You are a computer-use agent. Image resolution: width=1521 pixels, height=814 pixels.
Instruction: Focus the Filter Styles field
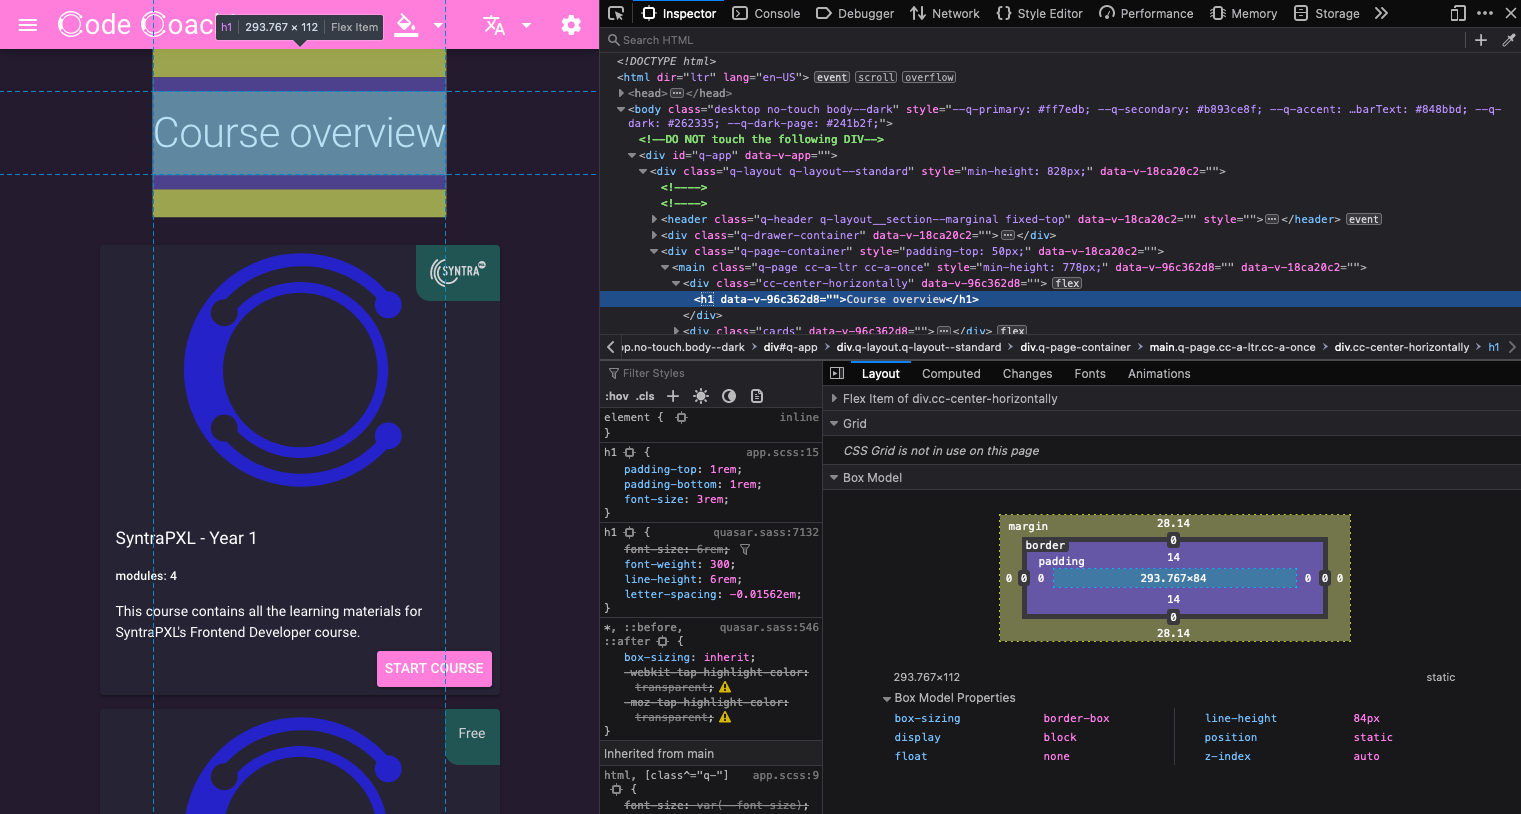[711, 373]
